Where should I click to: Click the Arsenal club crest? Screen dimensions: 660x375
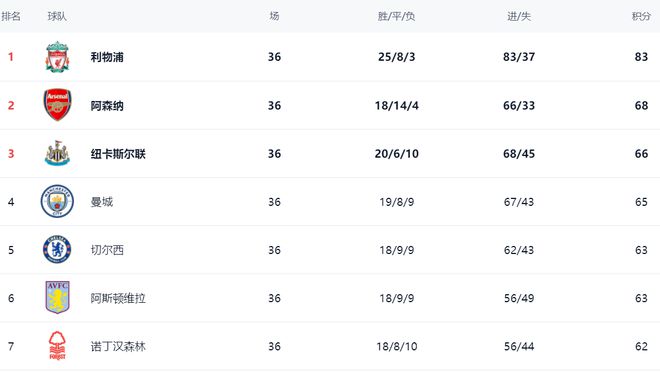pyautogui.click(x=57, y=105)
